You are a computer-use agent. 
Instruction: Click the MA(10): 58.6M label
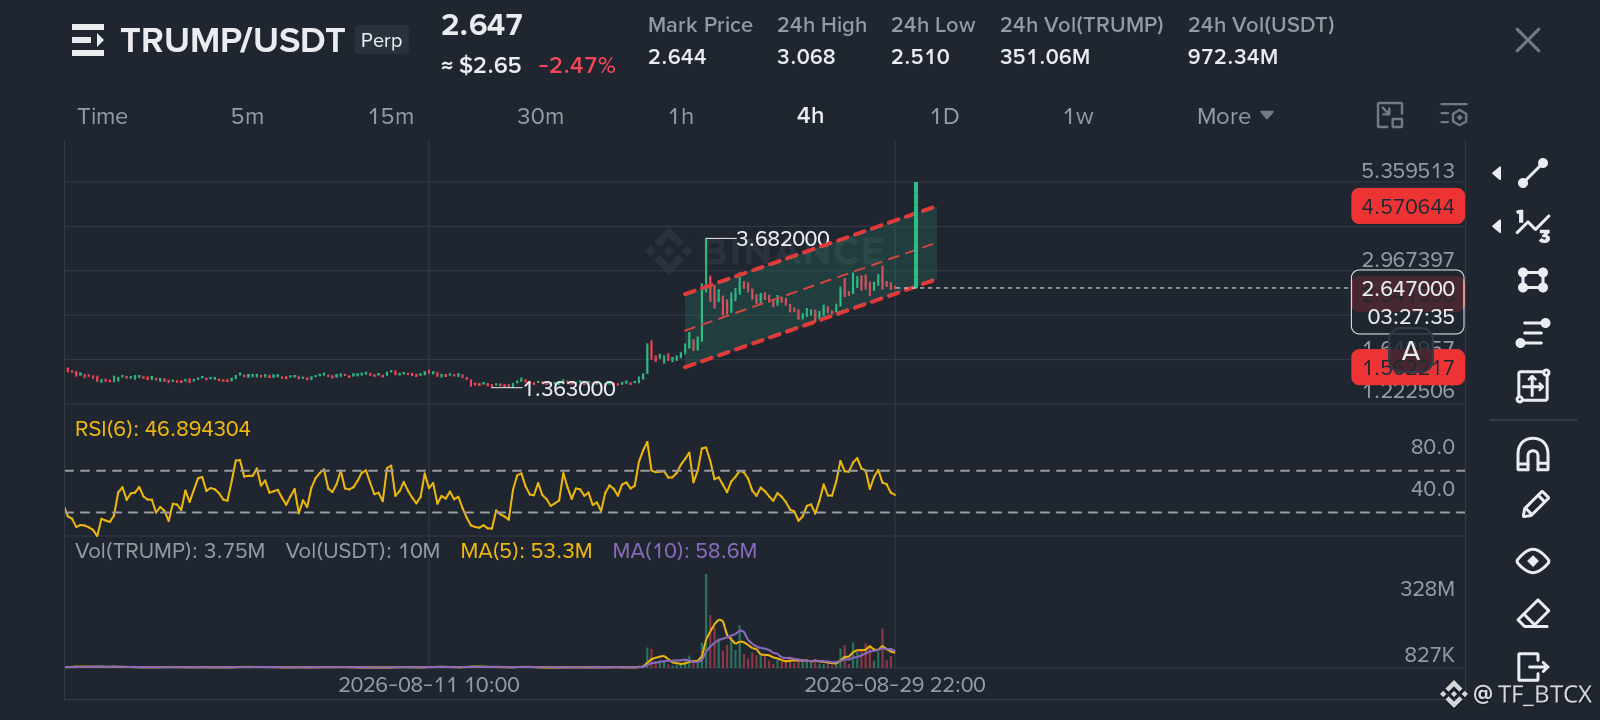685,551
